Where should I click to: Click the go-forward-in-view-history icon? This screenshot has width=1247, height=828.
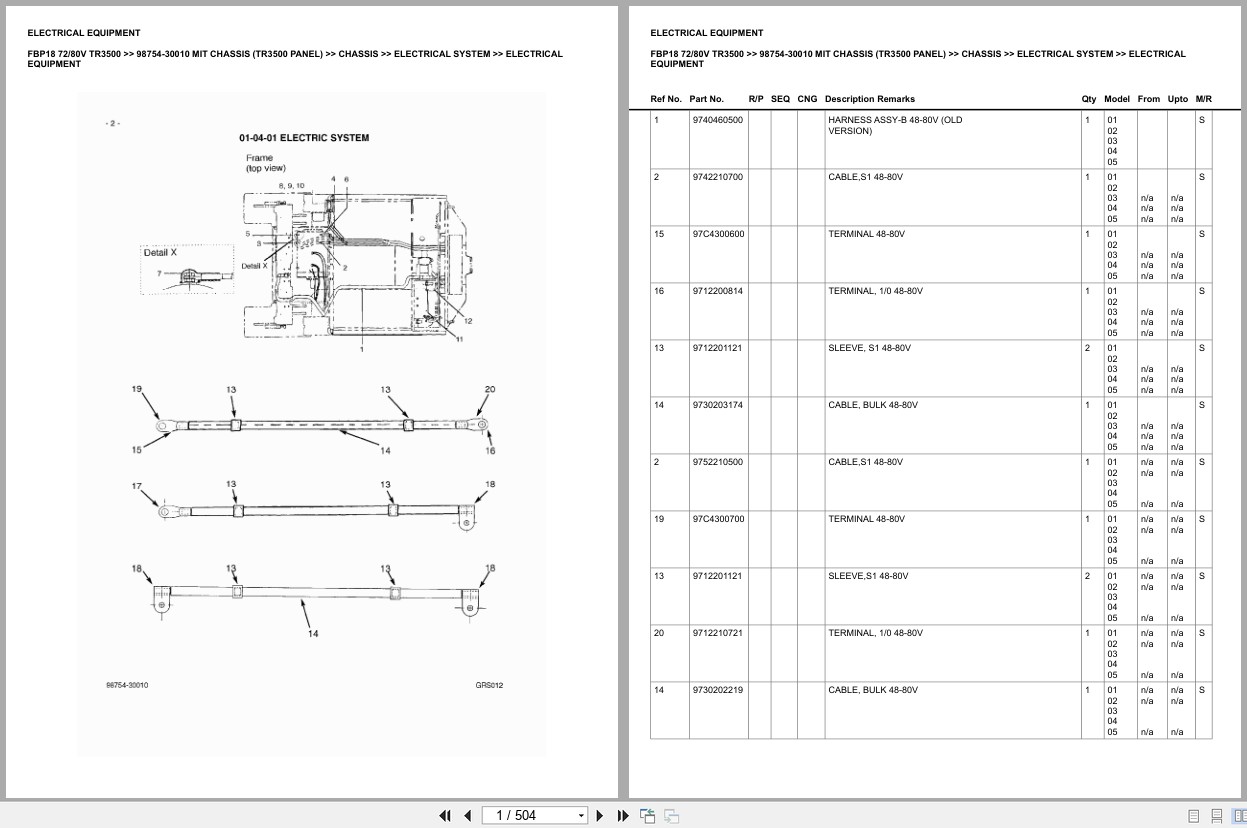click(671, 815)
